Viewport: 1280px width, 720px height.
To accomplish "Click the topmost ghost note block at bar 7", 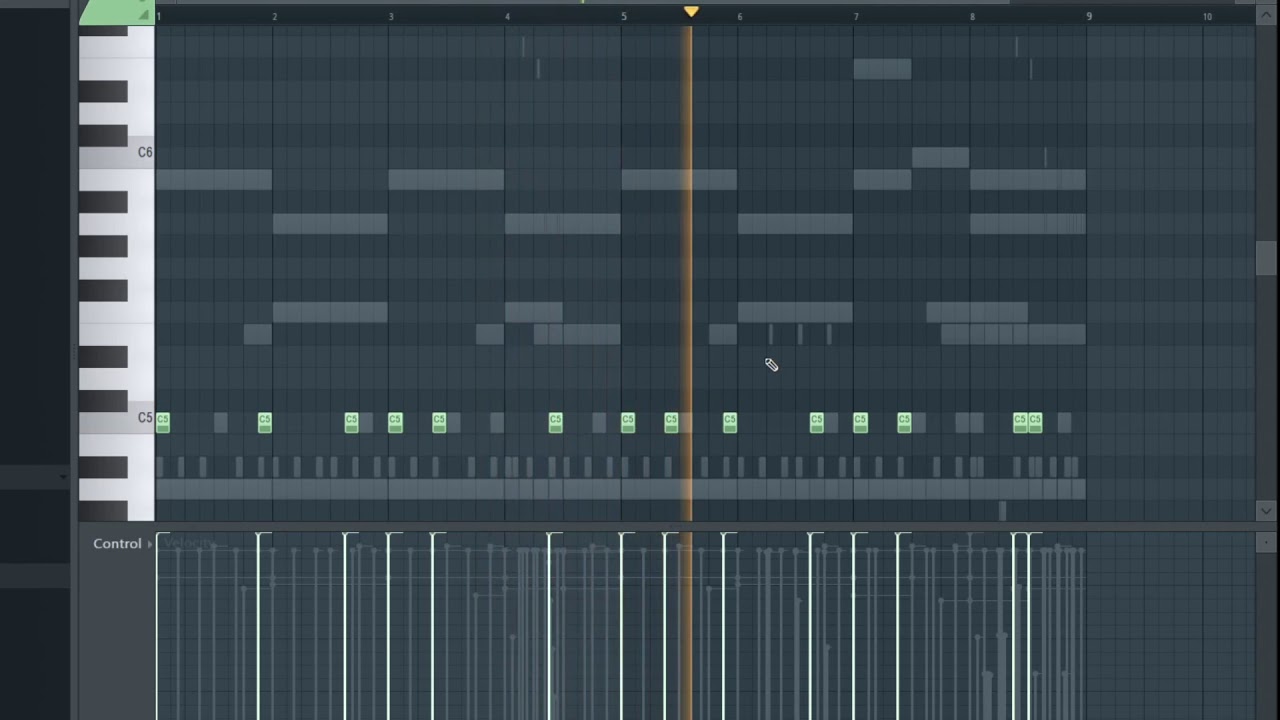I will click(x=882, y=69).
